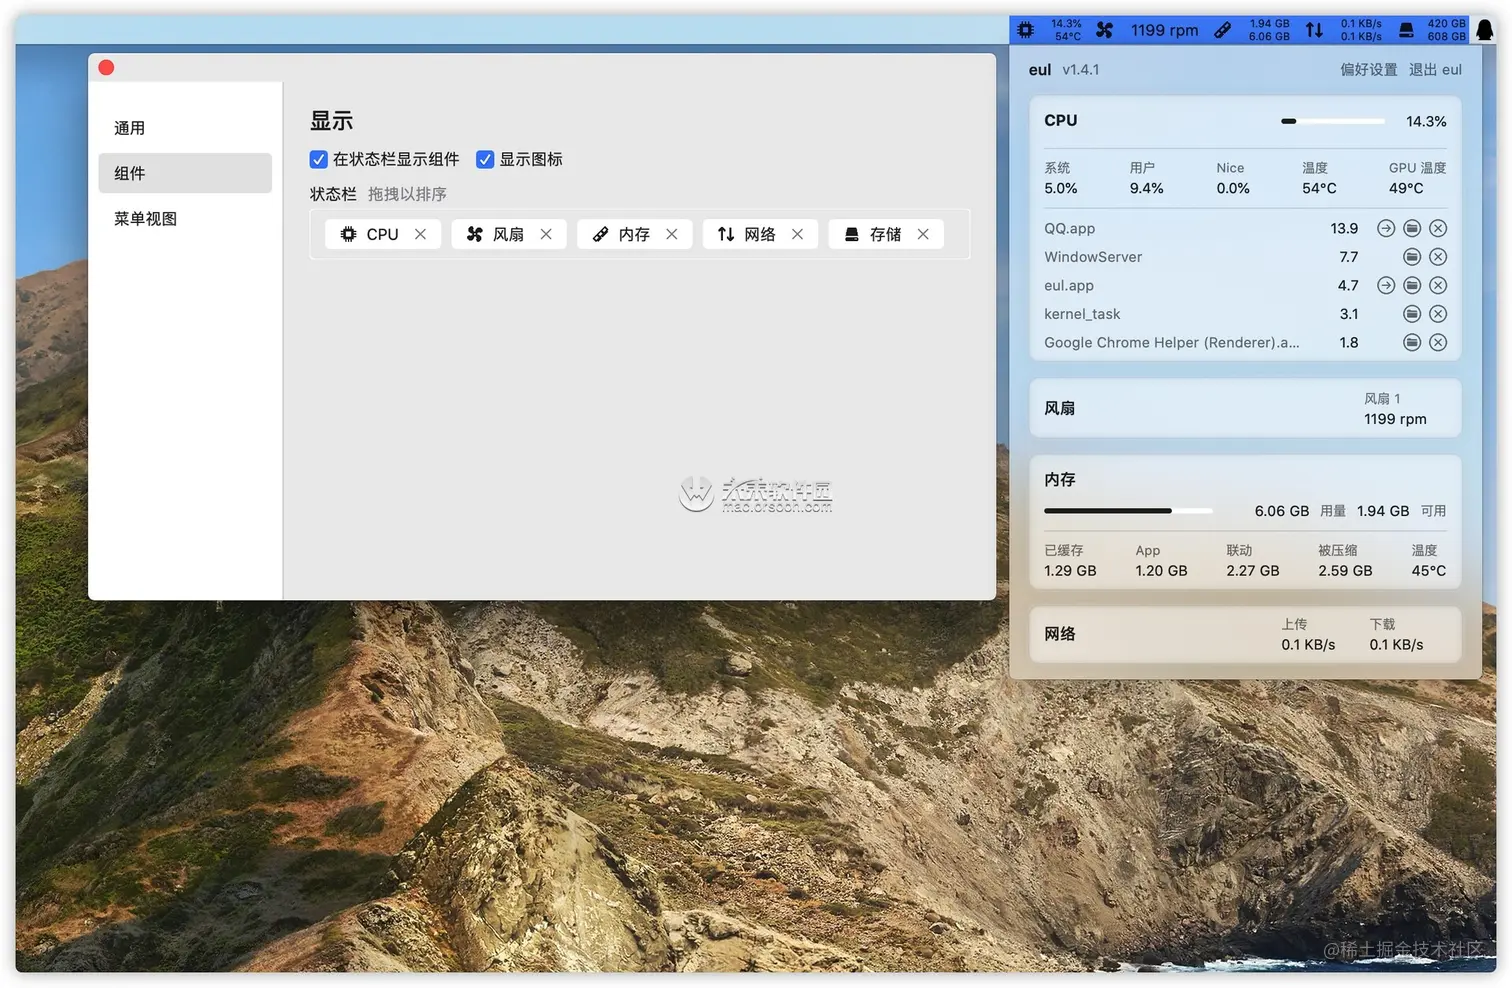
Task: Click 退出 eul to quit
Action: [x=1435, y=70]
